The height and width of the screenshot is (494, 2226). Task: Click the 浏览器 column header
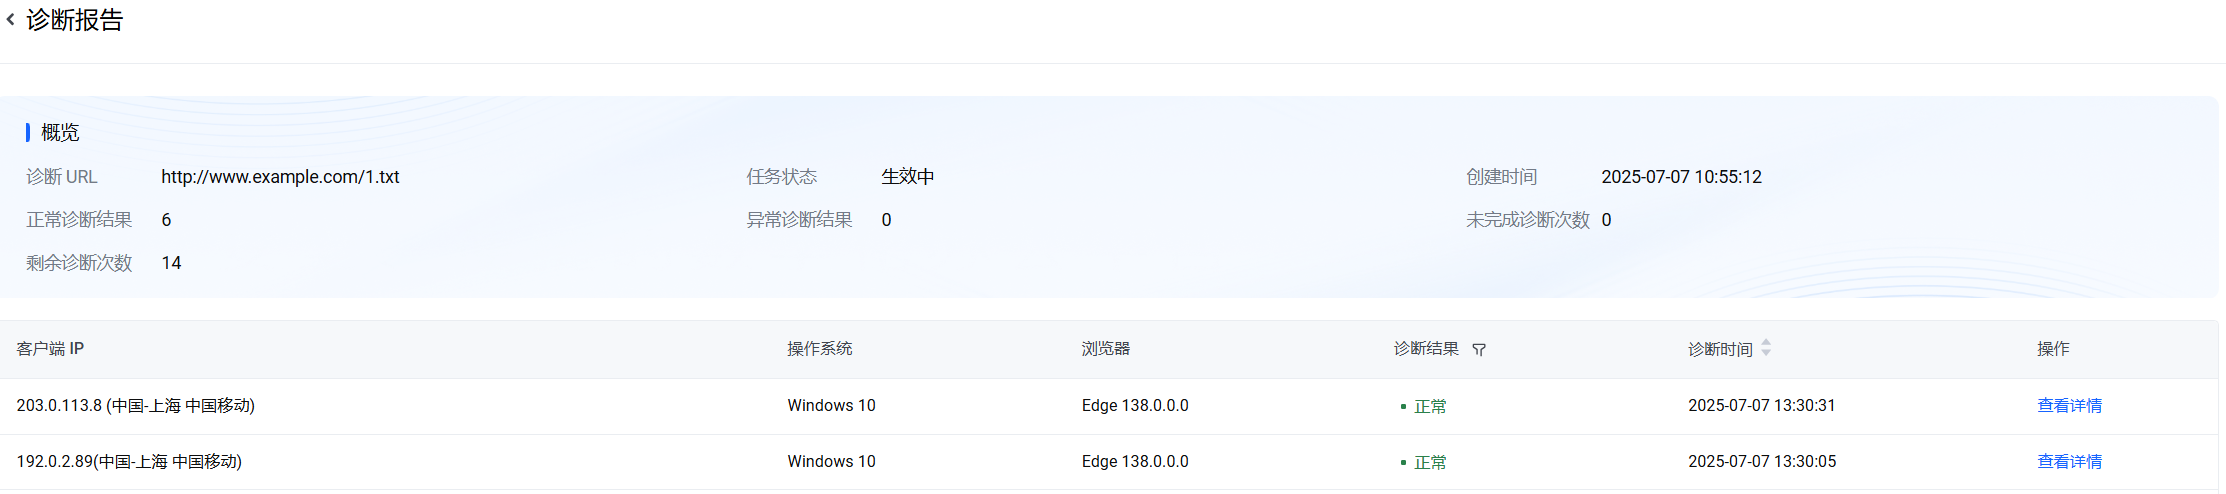point(1105,349)
